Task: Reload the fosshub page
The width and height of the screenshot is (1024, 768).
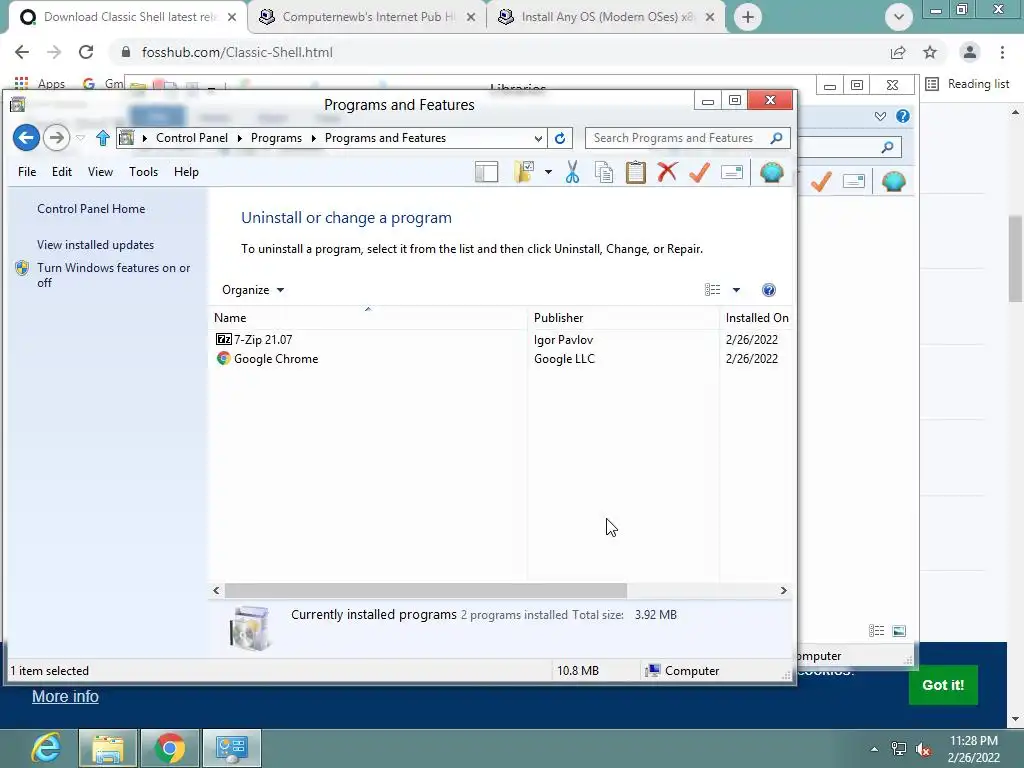Action: 86,52
